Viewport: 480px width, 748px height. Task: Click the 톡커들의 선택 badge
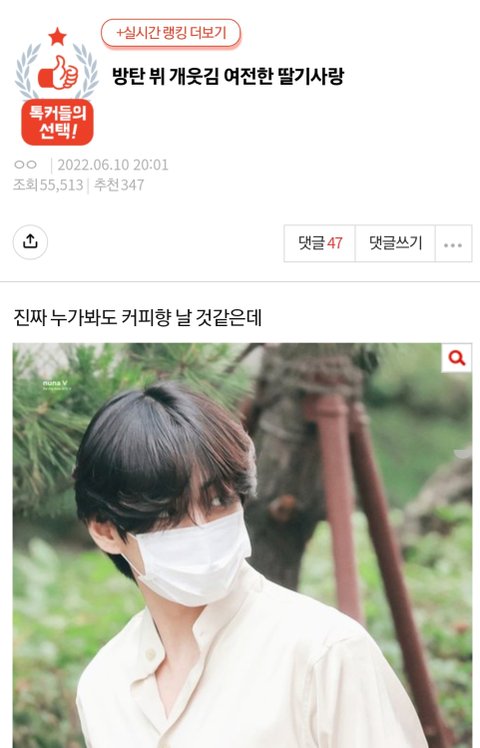[x=57, y=122]
